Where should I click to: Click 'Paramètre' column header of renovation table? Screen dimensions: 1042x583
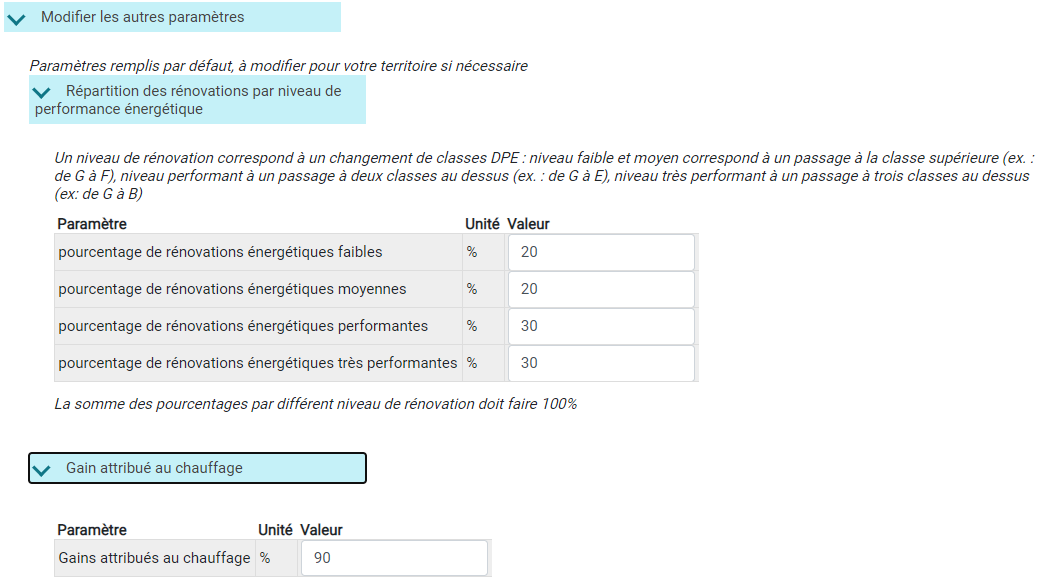pos(92,224)
